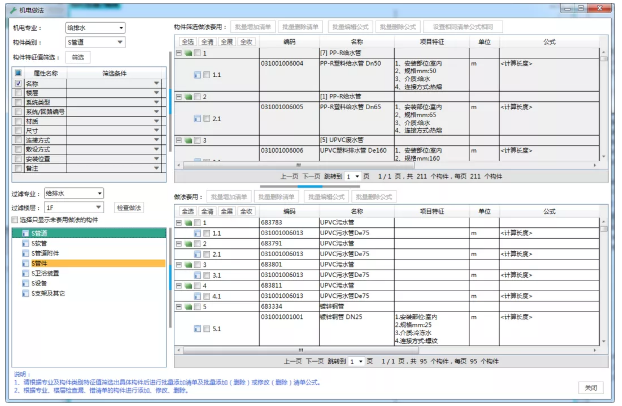622x406 pixels.
Task: Click 下一页 under the upper table
Action: (311, 176)
